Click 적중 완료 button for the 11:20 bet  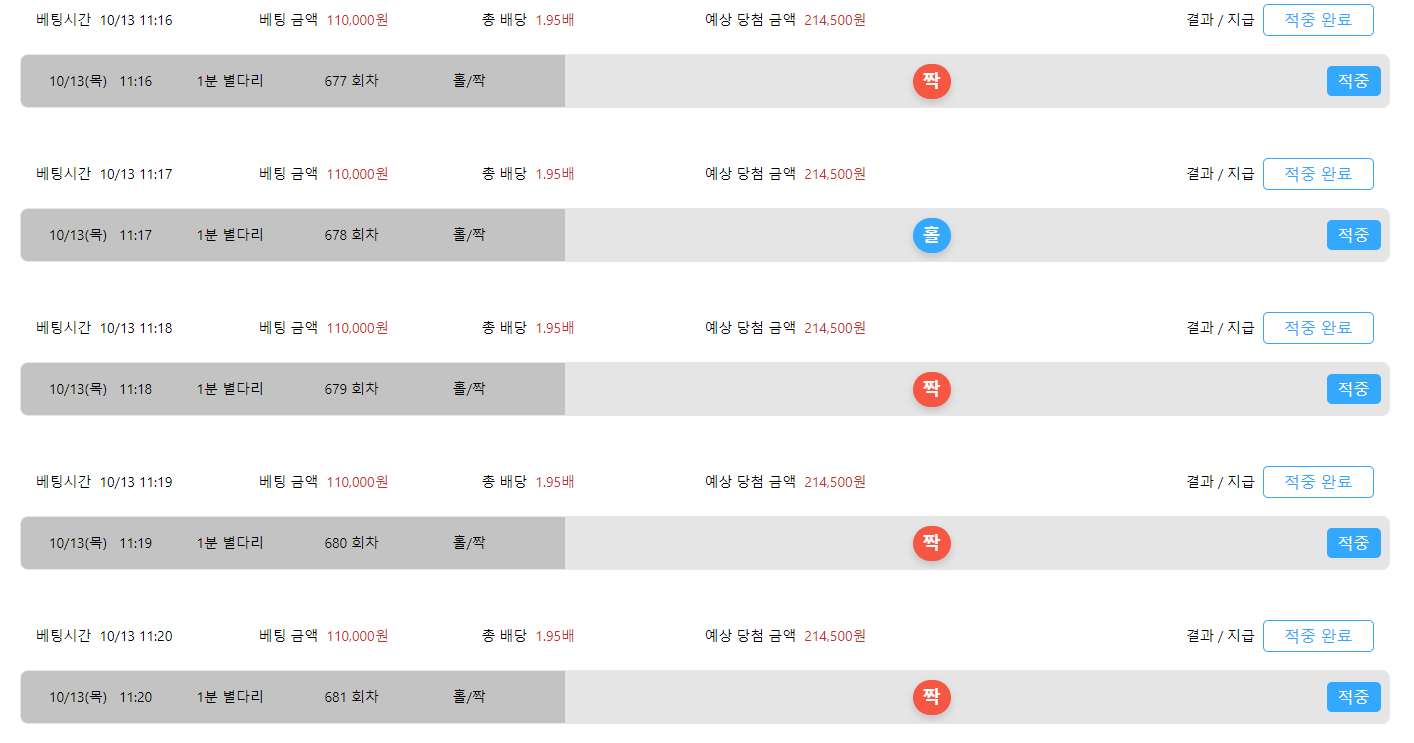[x=1317, y=636]
